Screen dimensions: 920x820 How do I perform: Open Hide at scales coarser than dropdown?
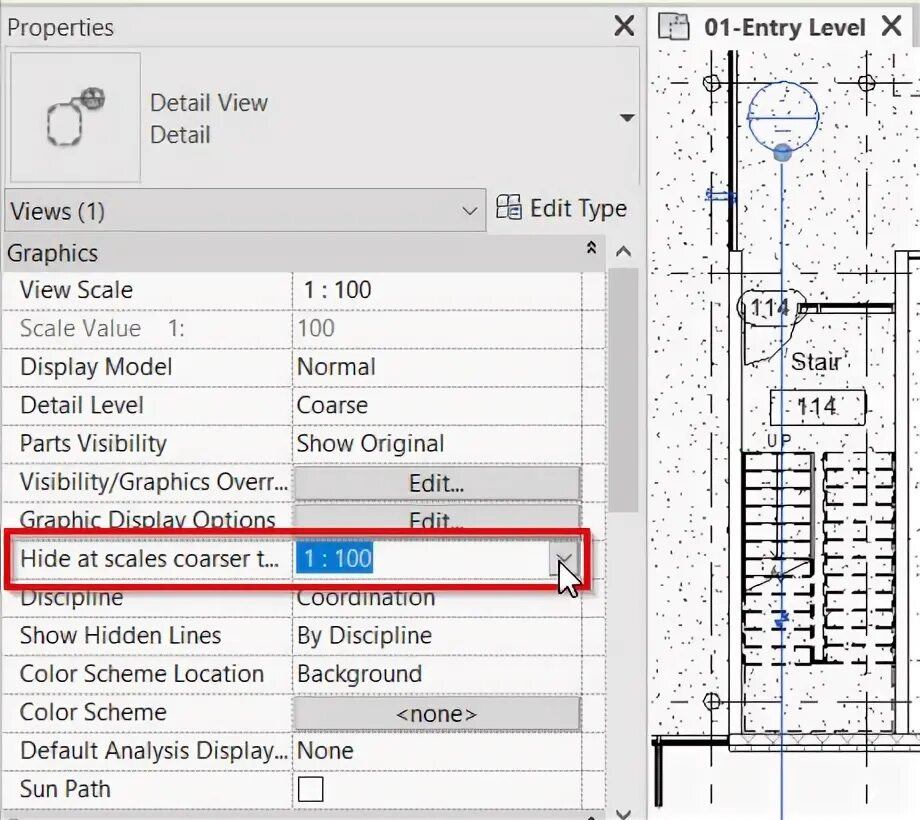pos(564,558)
